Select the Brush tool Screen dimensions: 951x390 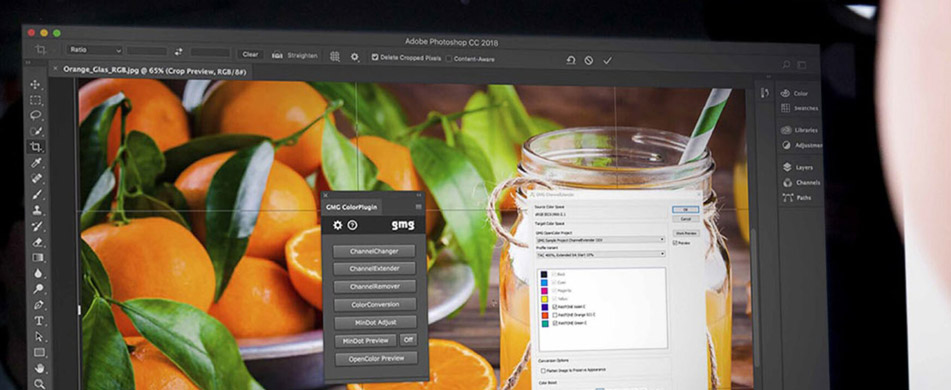[x=37, y=194]
